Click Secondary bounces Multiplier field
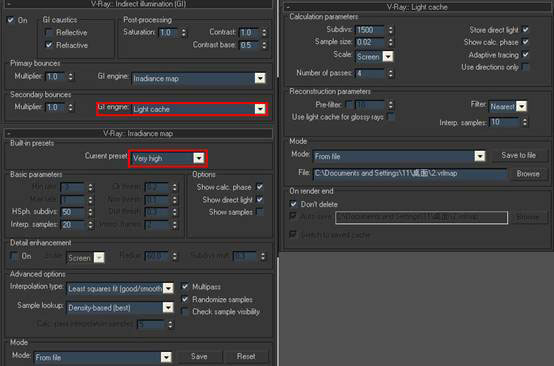 [55, 107]
